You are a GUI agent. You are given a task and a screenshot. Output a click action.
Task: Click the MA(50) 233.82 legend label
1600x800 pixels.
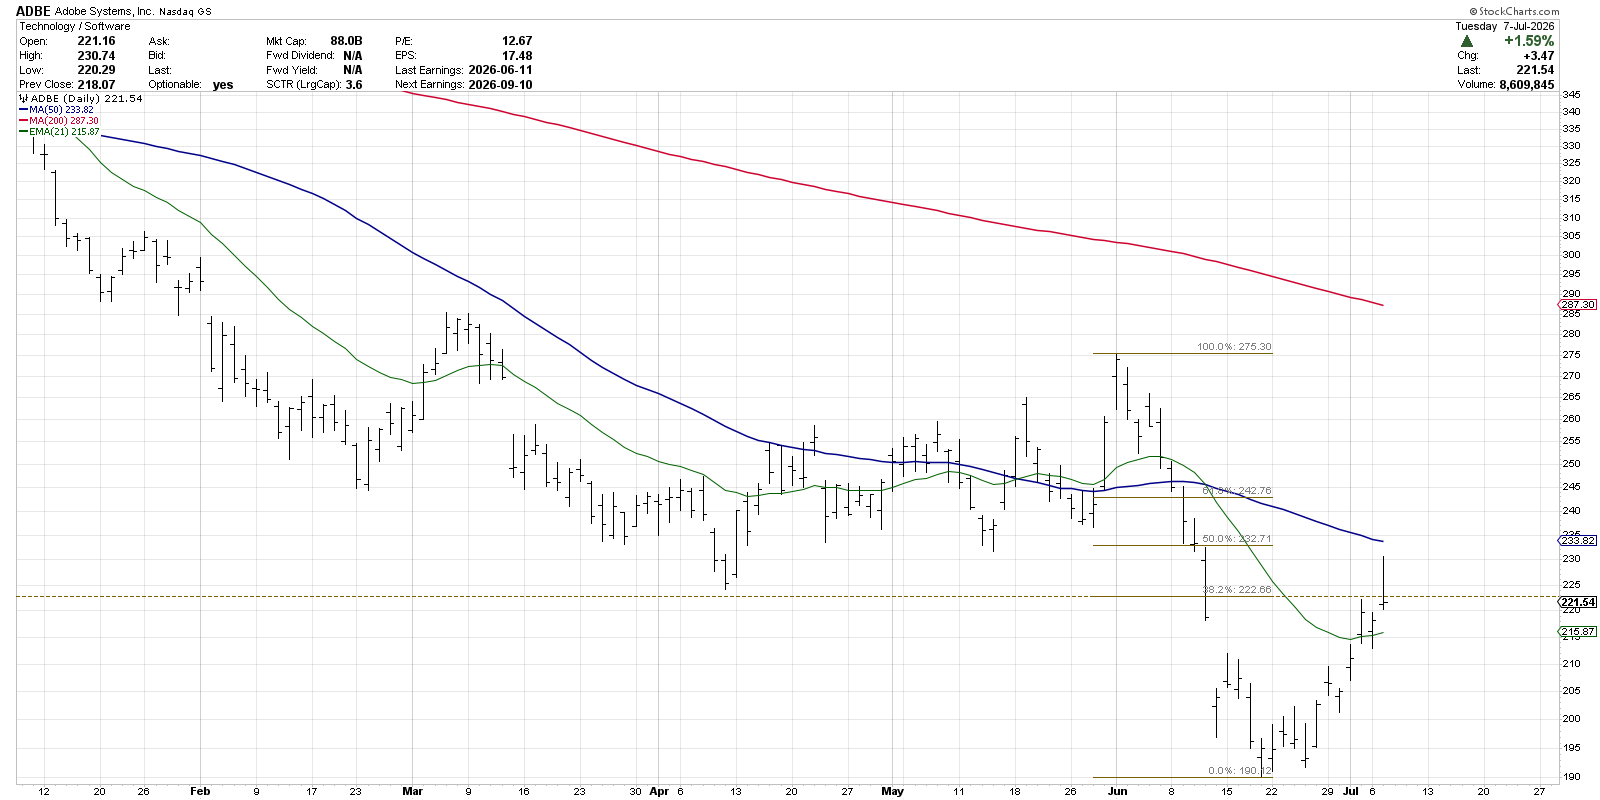pos(61,110)
